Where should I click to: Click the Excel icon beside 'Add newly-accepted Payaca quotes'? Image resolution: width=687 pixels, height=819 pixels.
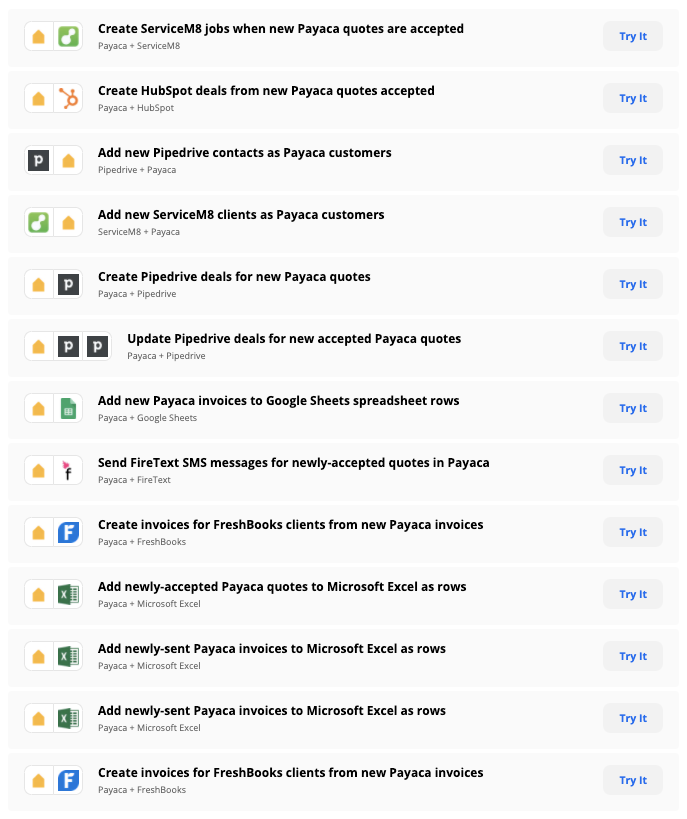click(68, 594)
